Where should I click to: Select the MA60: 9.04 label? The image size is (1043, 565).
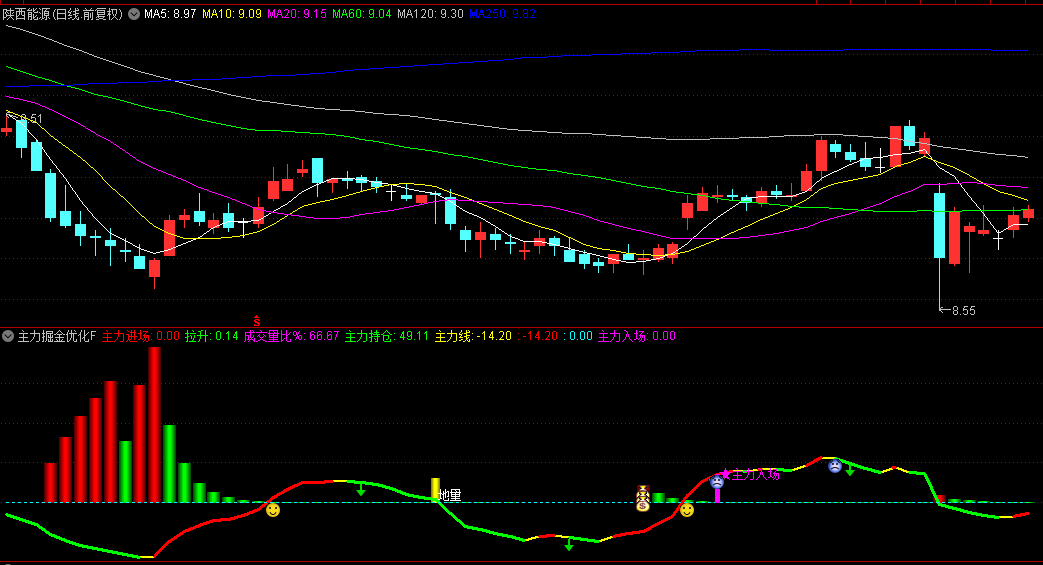click(362, 14)
